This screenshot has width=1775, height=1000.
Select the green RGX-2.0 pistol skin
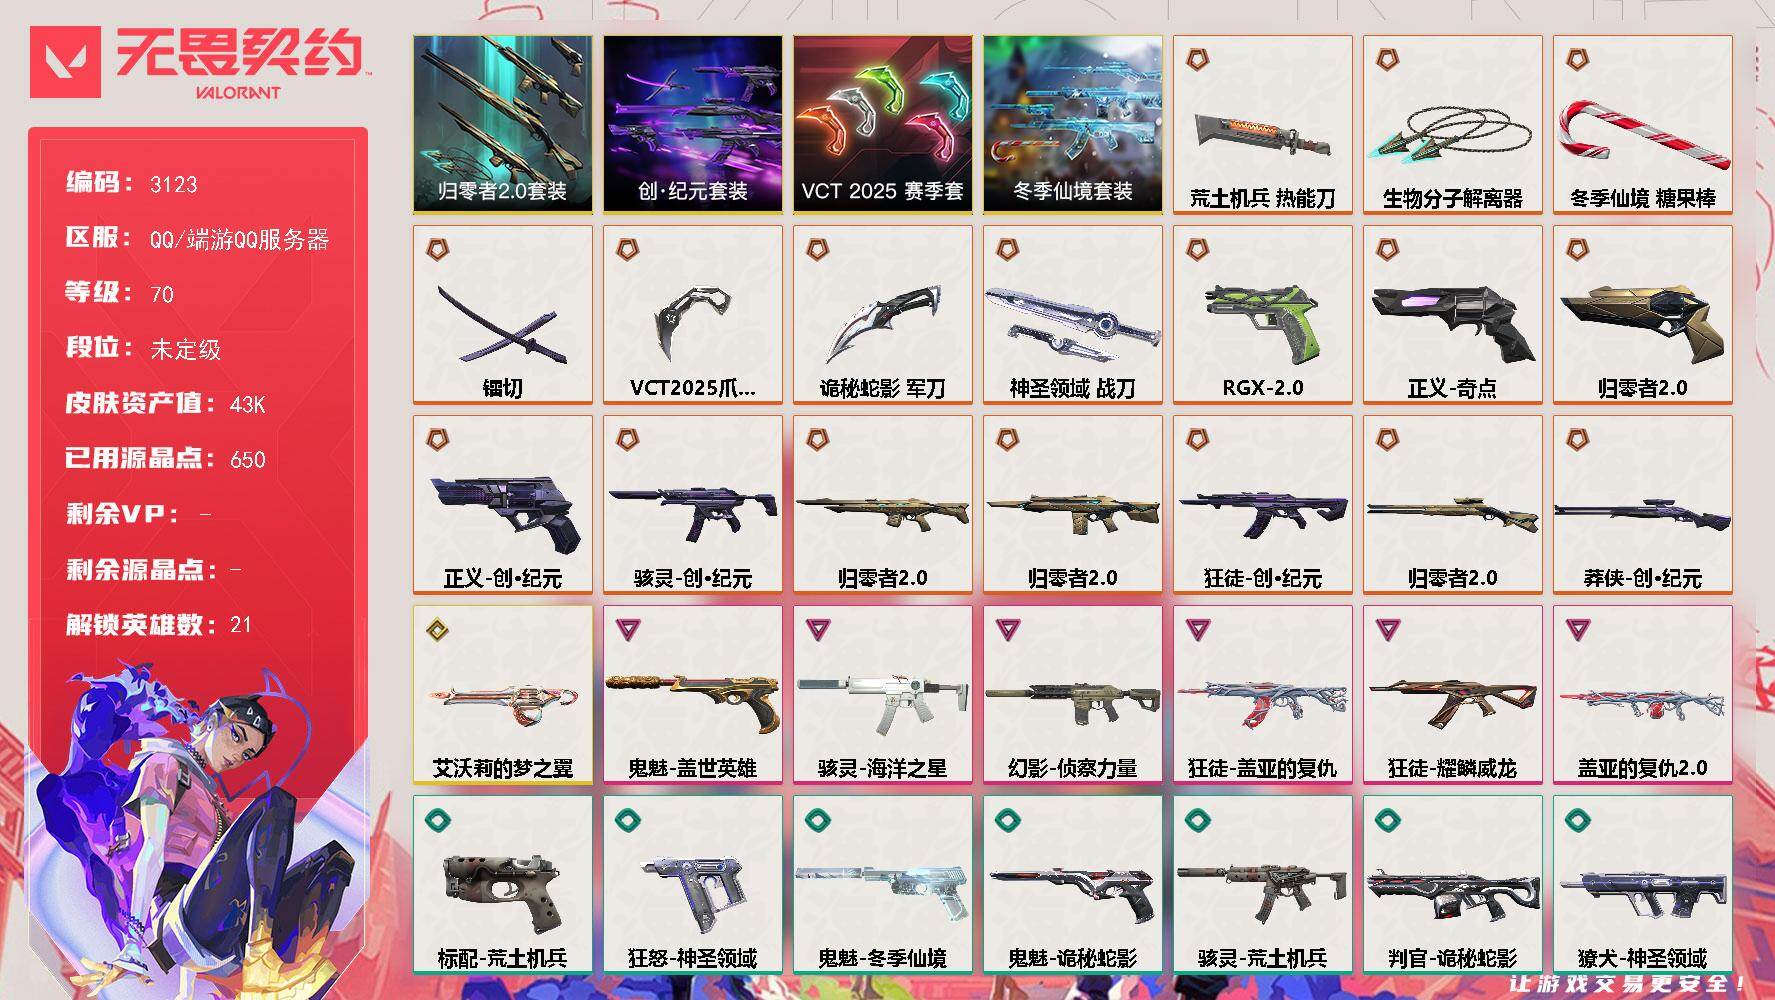[1262, 315]
